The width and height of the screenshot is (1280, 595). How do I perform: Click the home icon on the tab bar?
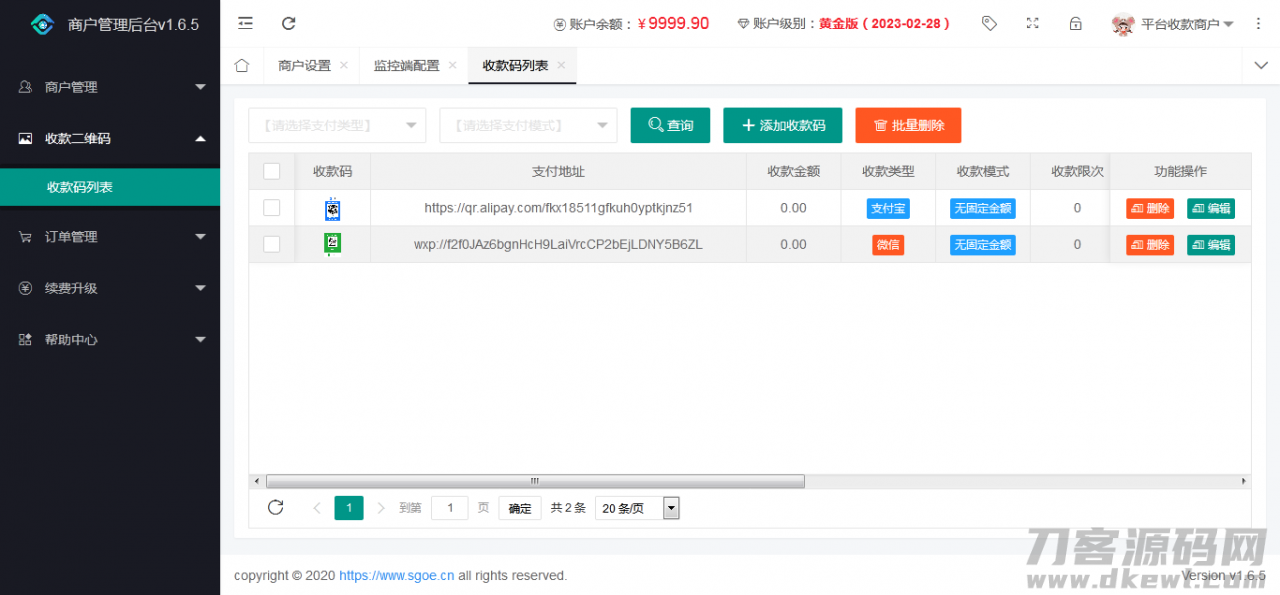tap(240, 64)
